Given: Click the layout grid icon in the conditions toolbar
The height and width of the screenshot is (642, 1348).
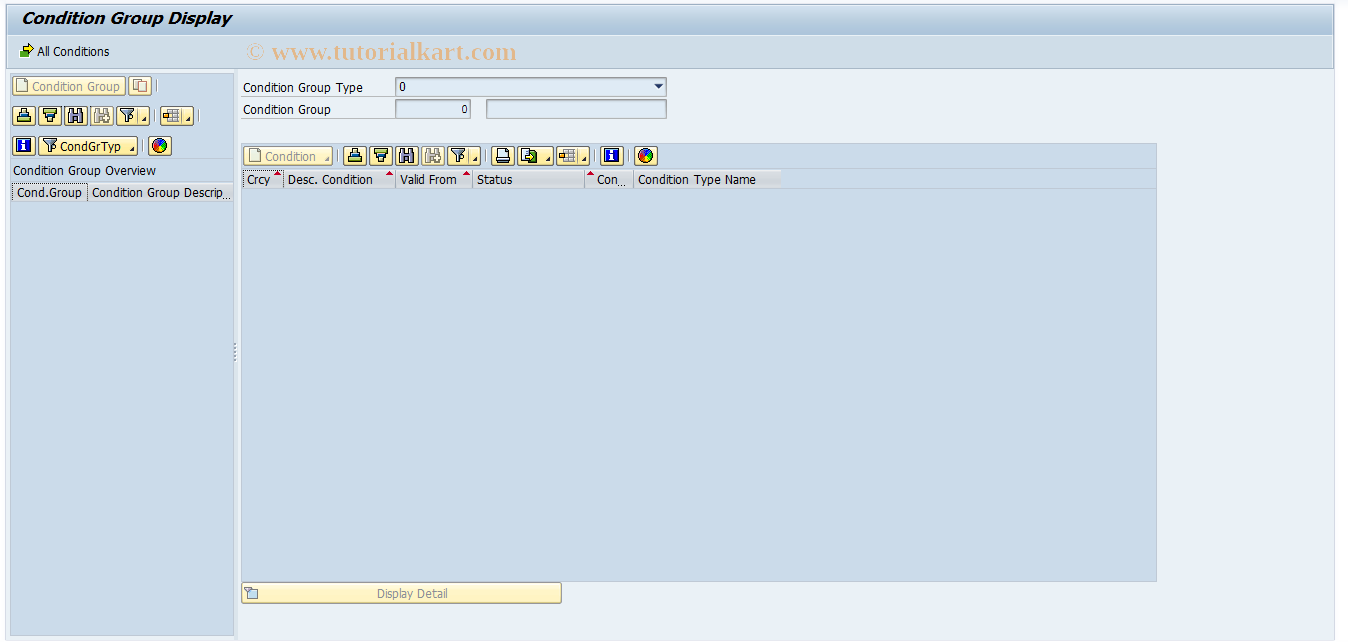Looking at the screenshot, I should click(x=567, y=156).
